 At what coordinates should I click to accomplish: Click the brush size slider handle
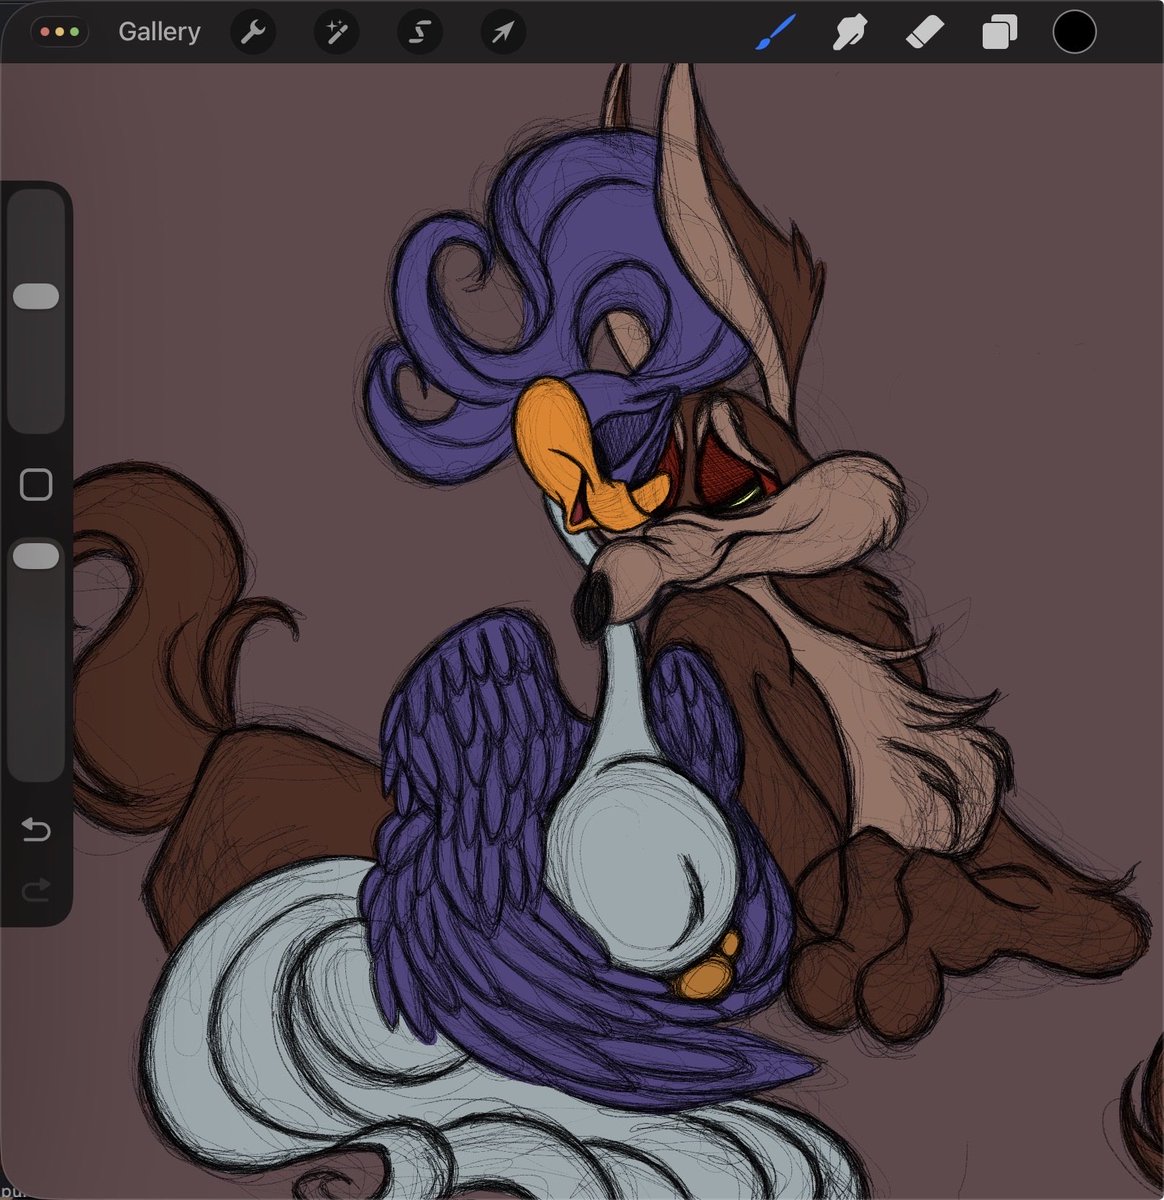37,296
